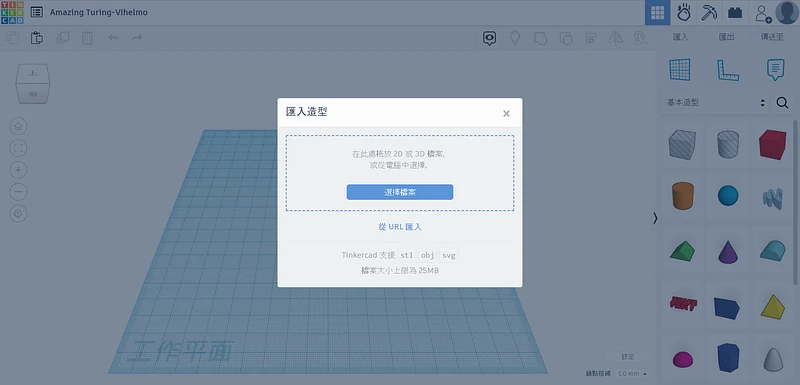The height and width of the screenshot is (385, 800).
Task: Open the 基本造型 shapes dropdown
Action: click(x=715, y=102)
